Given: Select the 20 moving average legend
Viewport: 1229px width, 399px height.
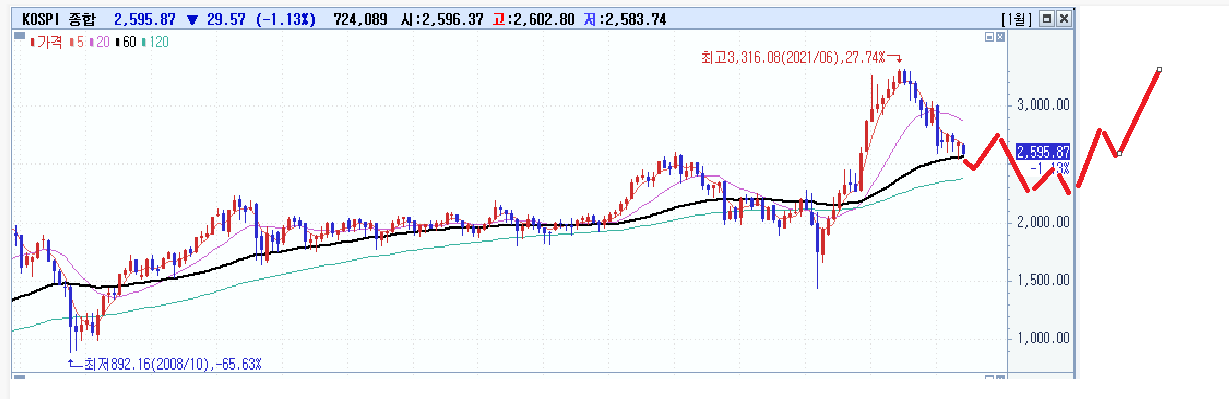Looking at the screenshot, I should point(100,42).
